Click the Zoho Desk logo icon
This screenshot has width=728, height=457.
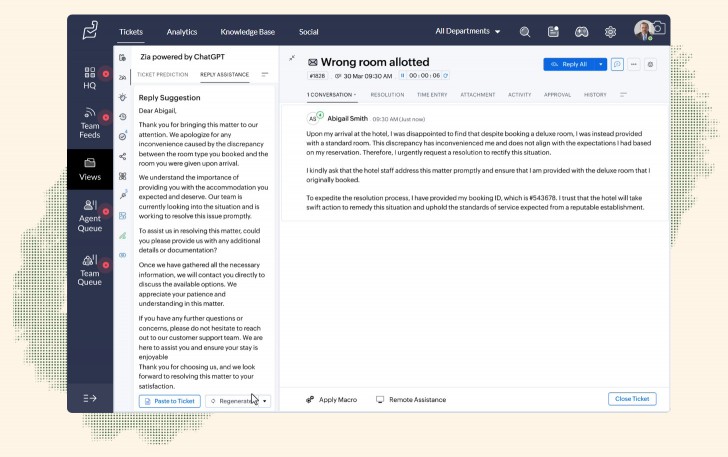[90, 30]
